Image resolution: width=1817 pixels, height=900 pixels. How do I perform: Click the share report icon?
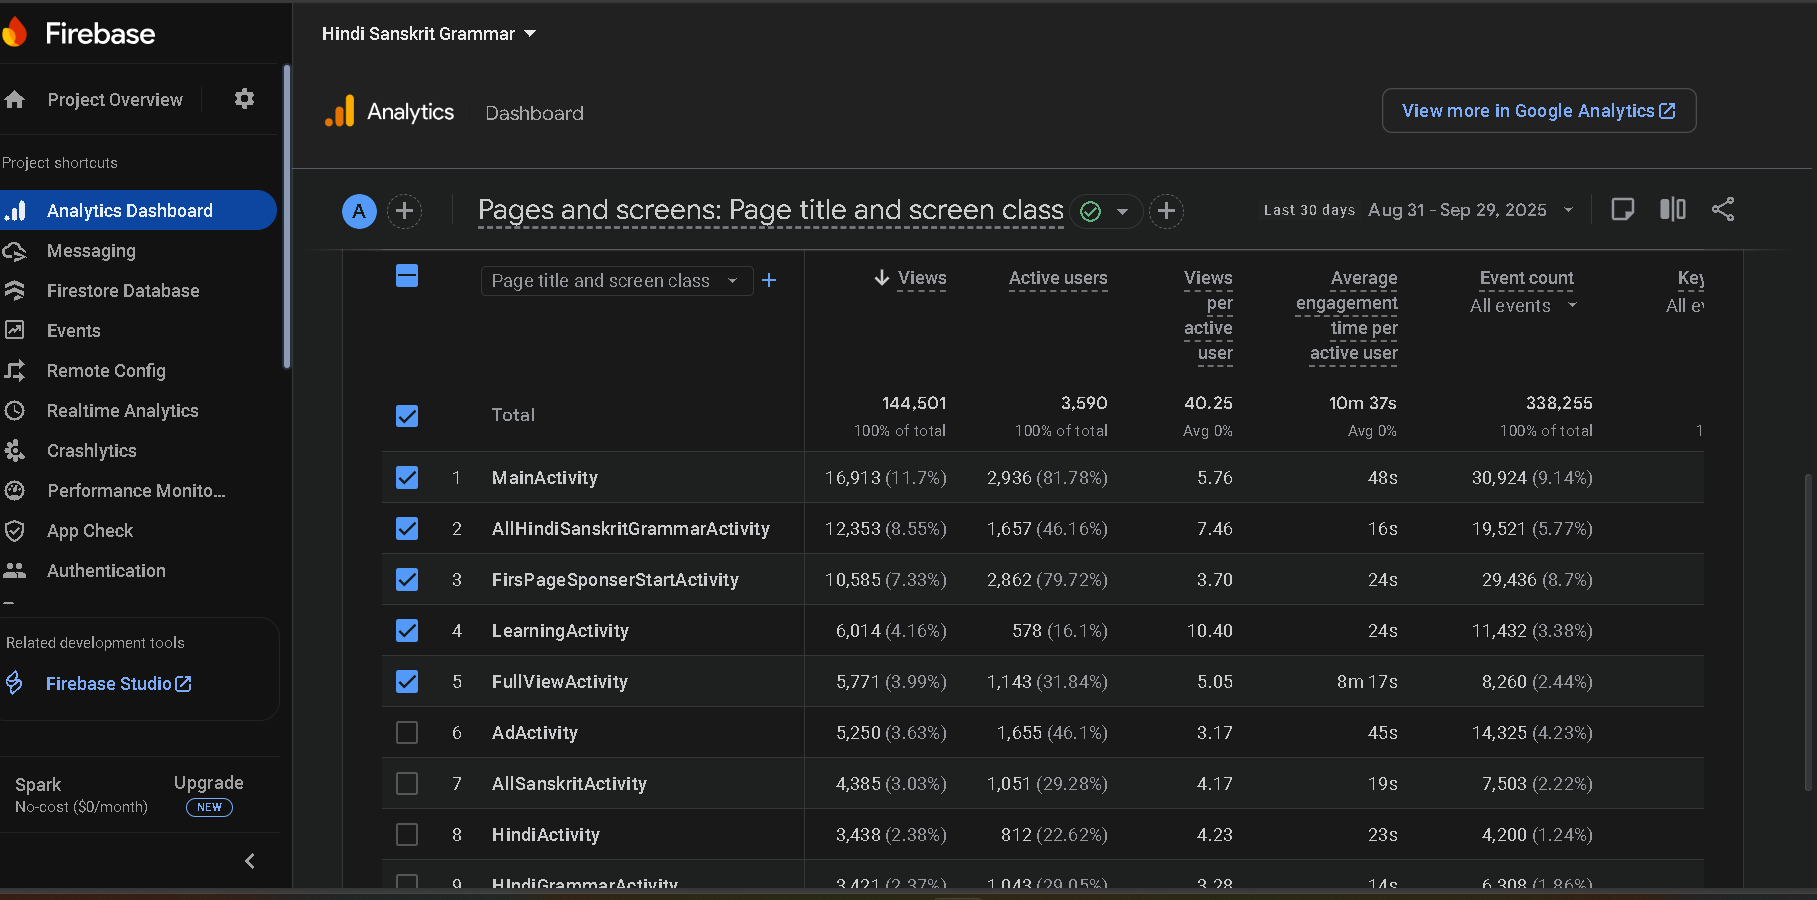1722,209
